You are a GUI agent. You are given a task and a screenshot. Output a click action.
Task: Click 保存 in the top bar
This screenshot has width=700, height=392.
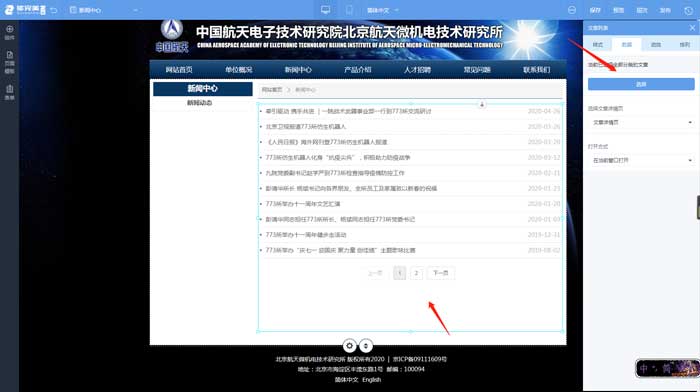pyautogui.click(x=595, y=10)
